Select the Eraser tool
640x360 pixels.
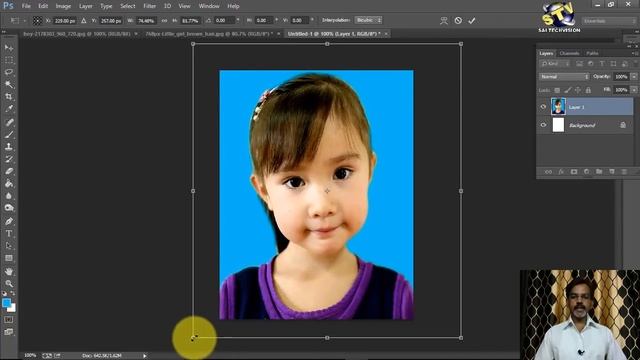(x=9, y=171)
